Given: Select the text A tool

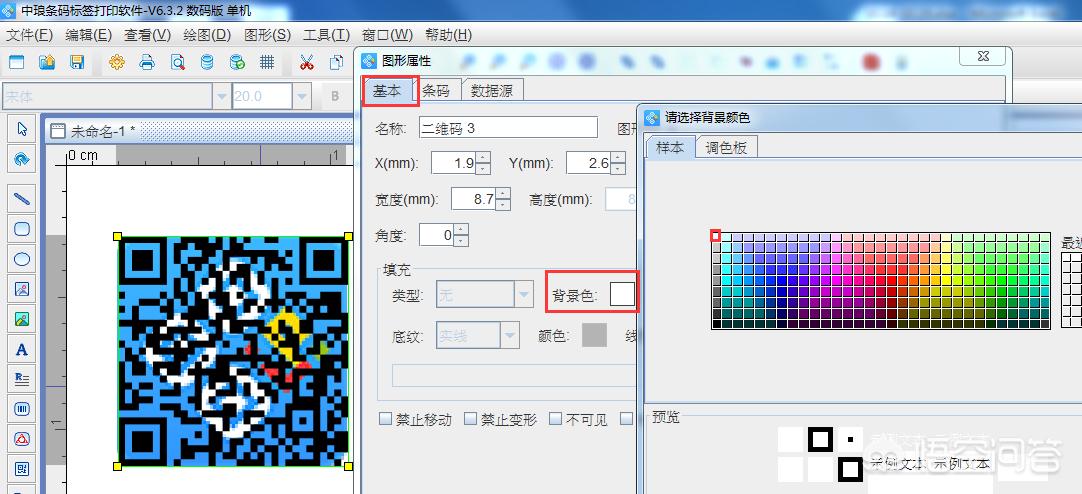Looking at the screenshot, I should [22, 349].
